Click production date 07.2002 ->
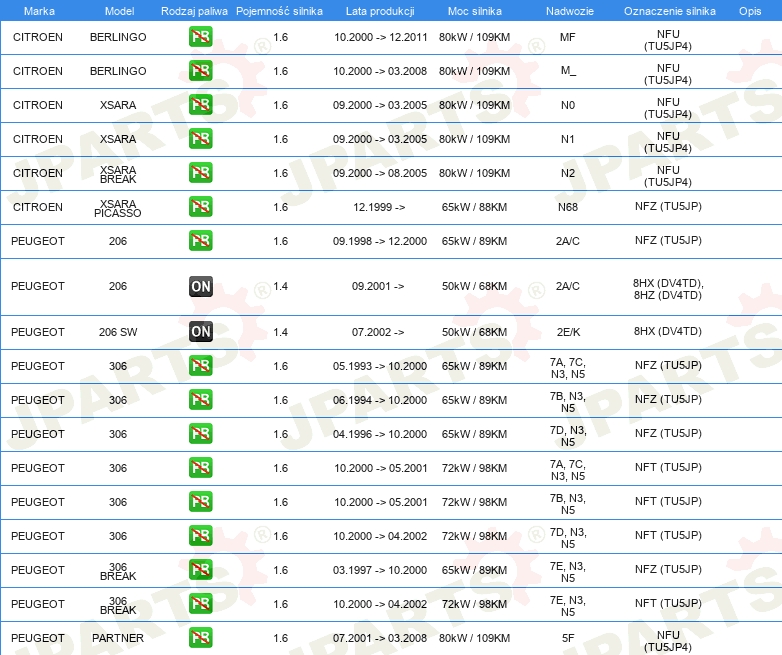Image resolution: width=782 pixels, height=655 pixels. [x=378, y=332]
